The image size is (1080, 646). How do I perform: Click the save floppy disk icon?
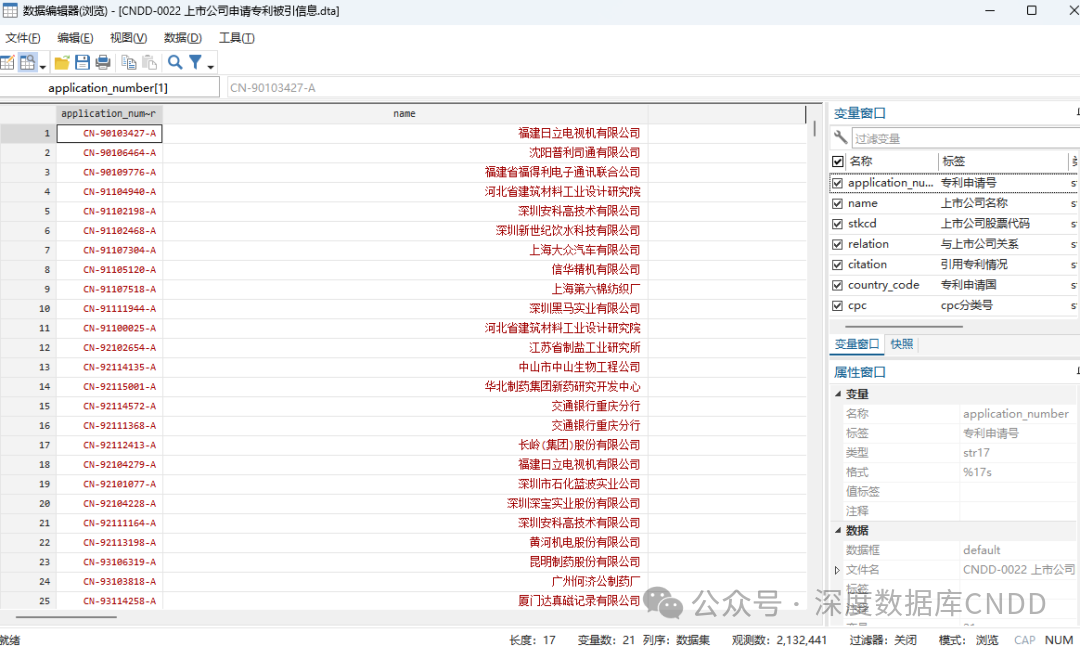click(x=82, y=63)
